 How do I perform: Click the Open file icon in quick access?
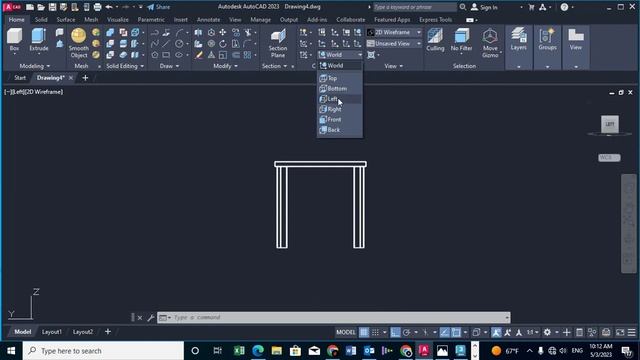(x=41, y=7)
